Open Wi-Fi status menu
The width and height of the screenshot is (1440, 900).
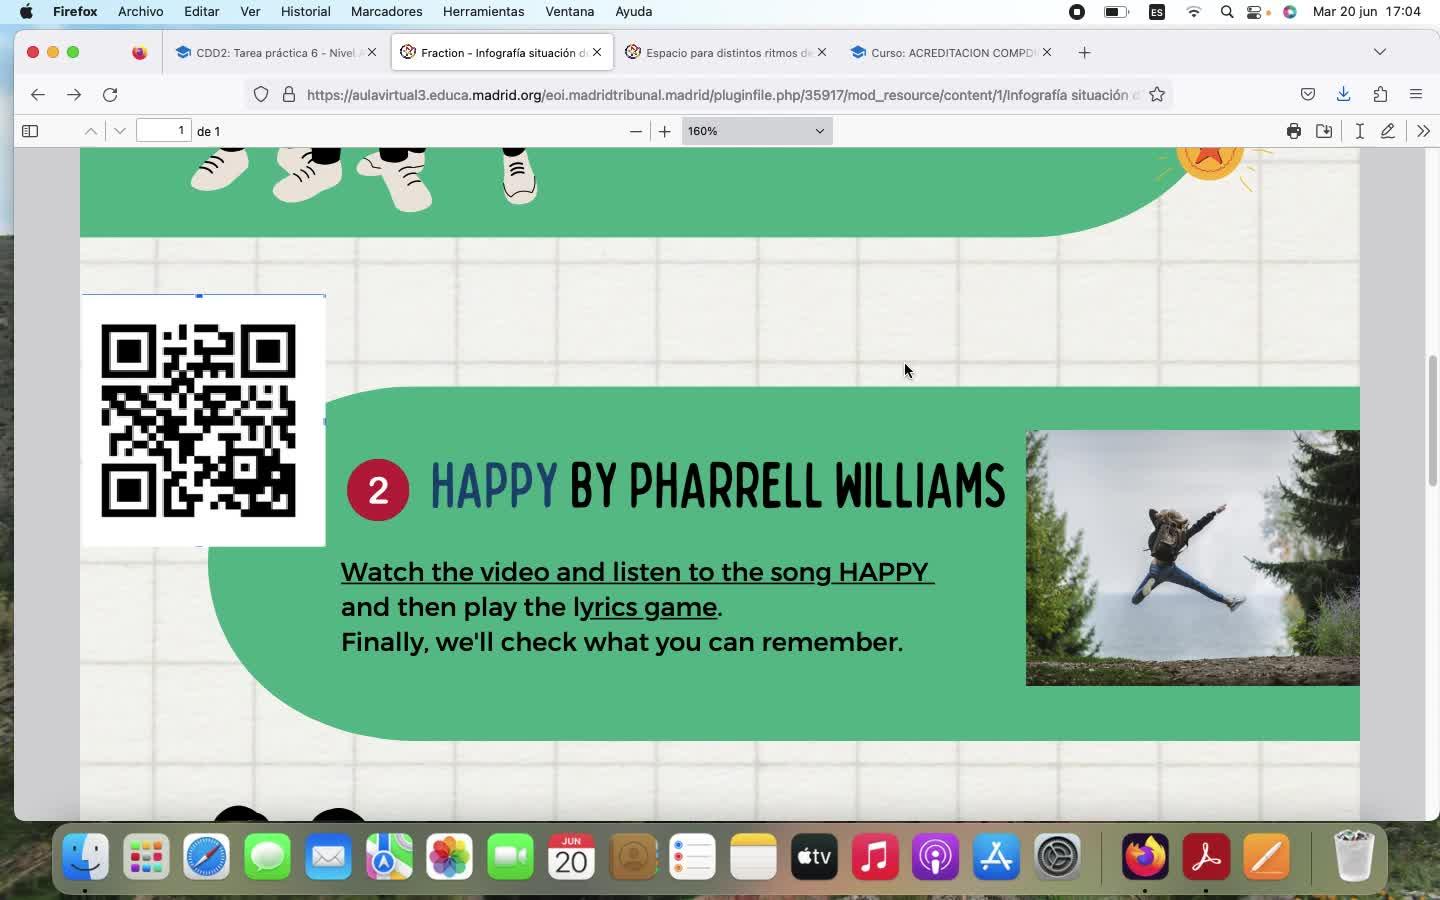coord(1193,12)
